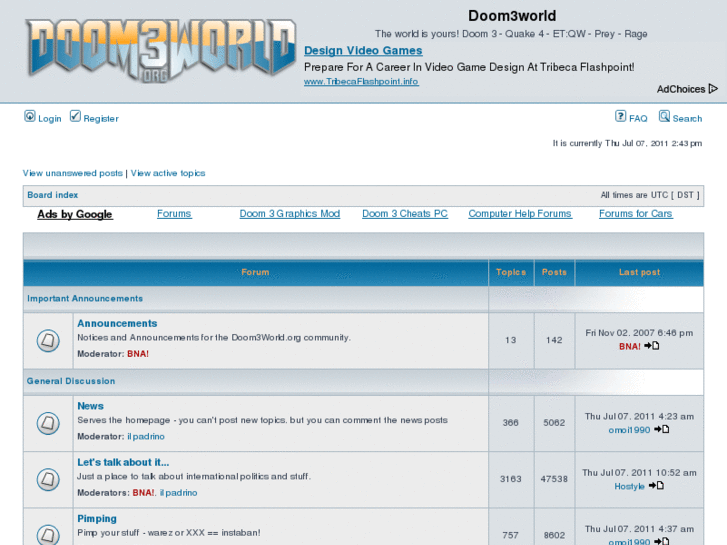Open the News forum
Screen dimensions: 727x545
pos(90,406)
